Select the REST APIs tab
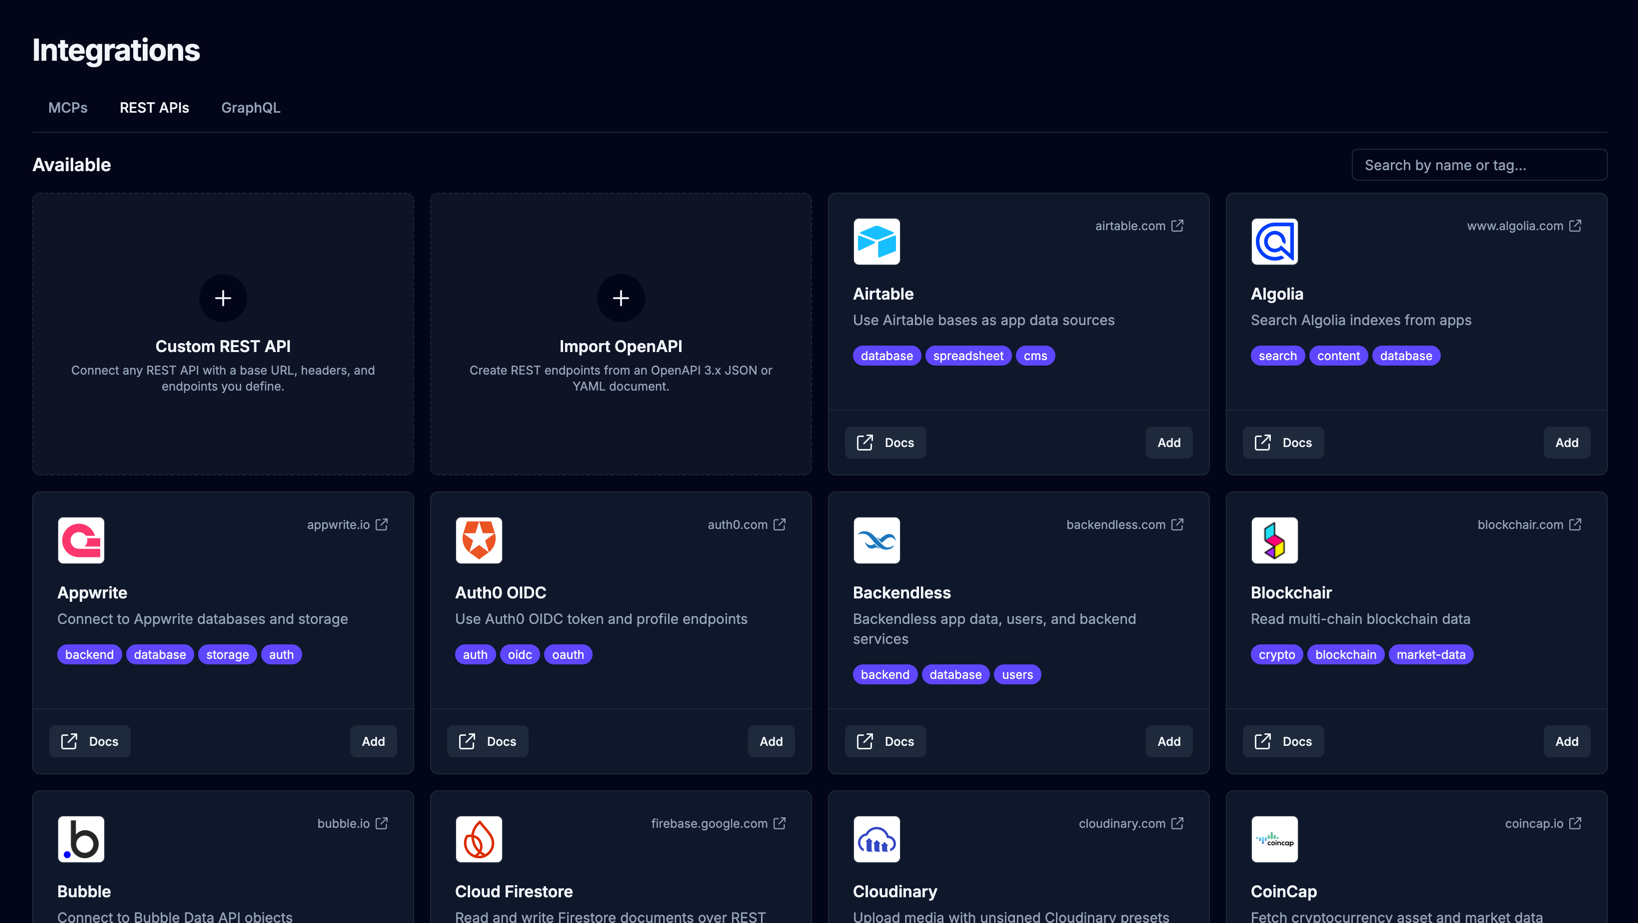Viewport: 1638px width, 923px height. click(x=154, y=108)
